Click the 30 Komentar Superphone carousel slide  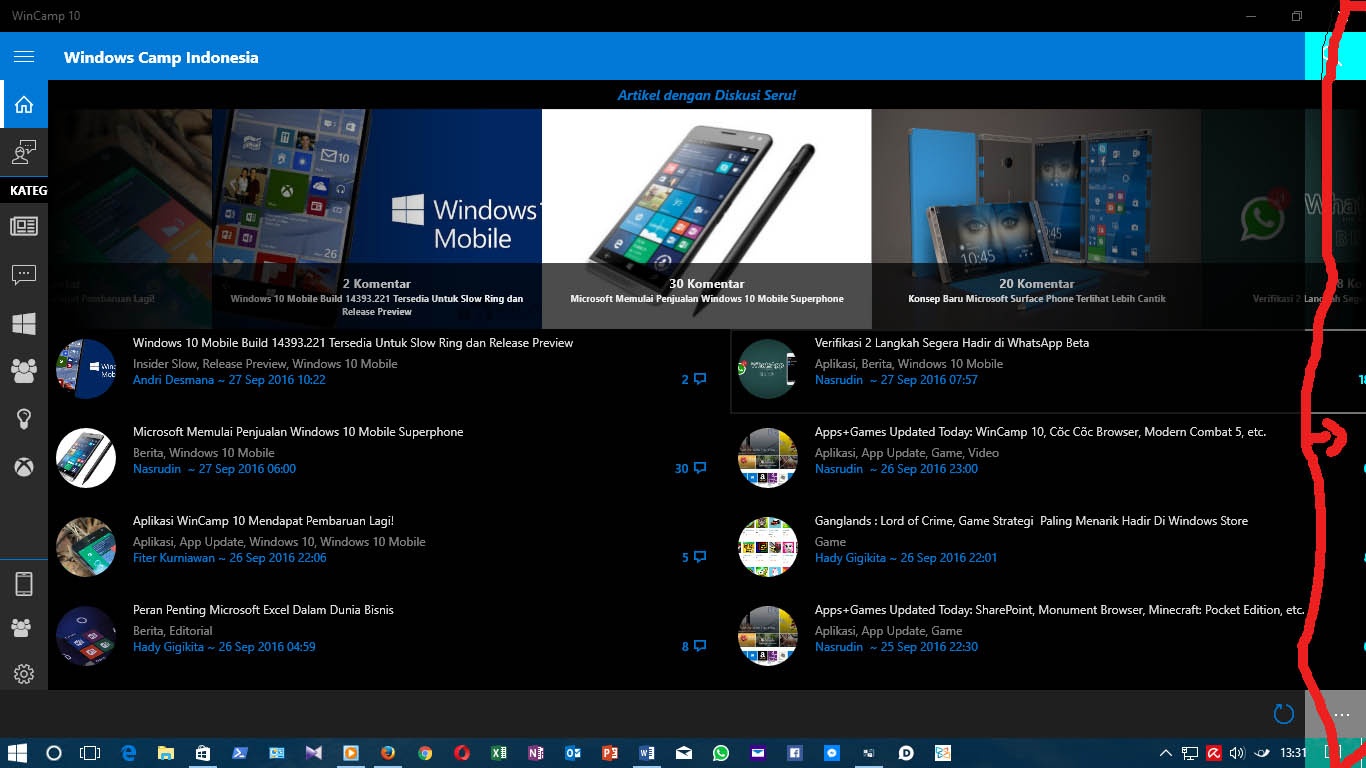tap(707, 219)
